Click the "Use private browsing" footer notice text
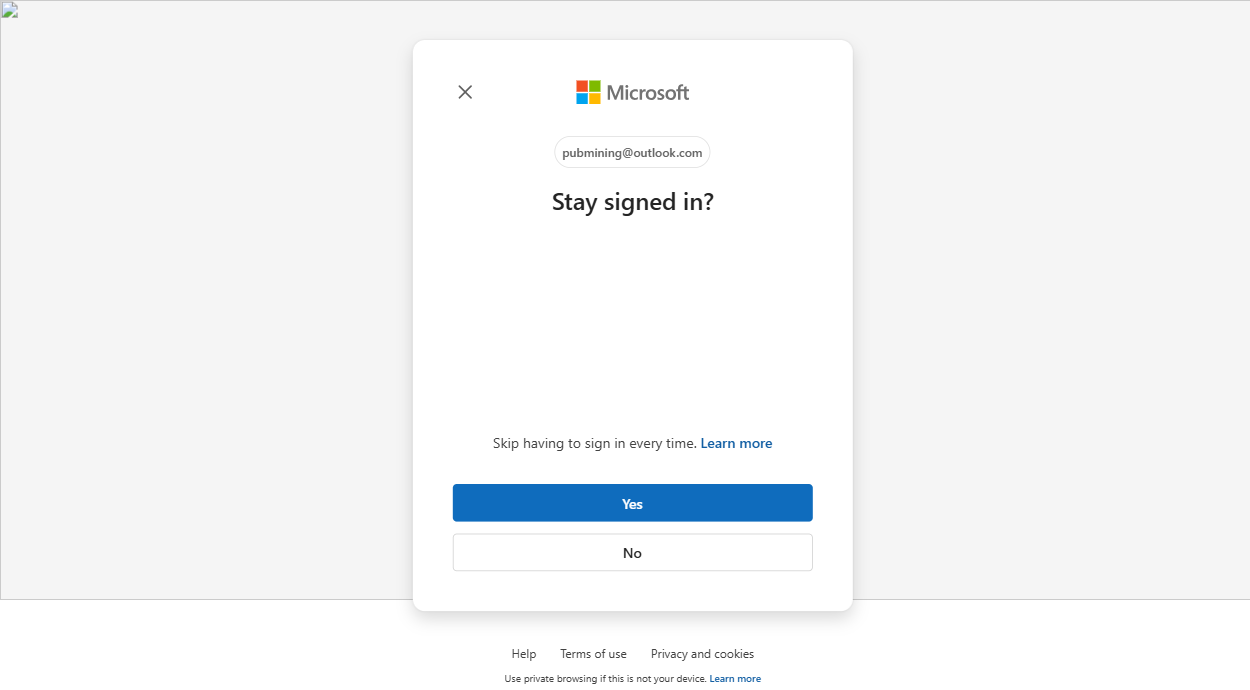Viewport: 1250px width, 690px height. (605, 679)
